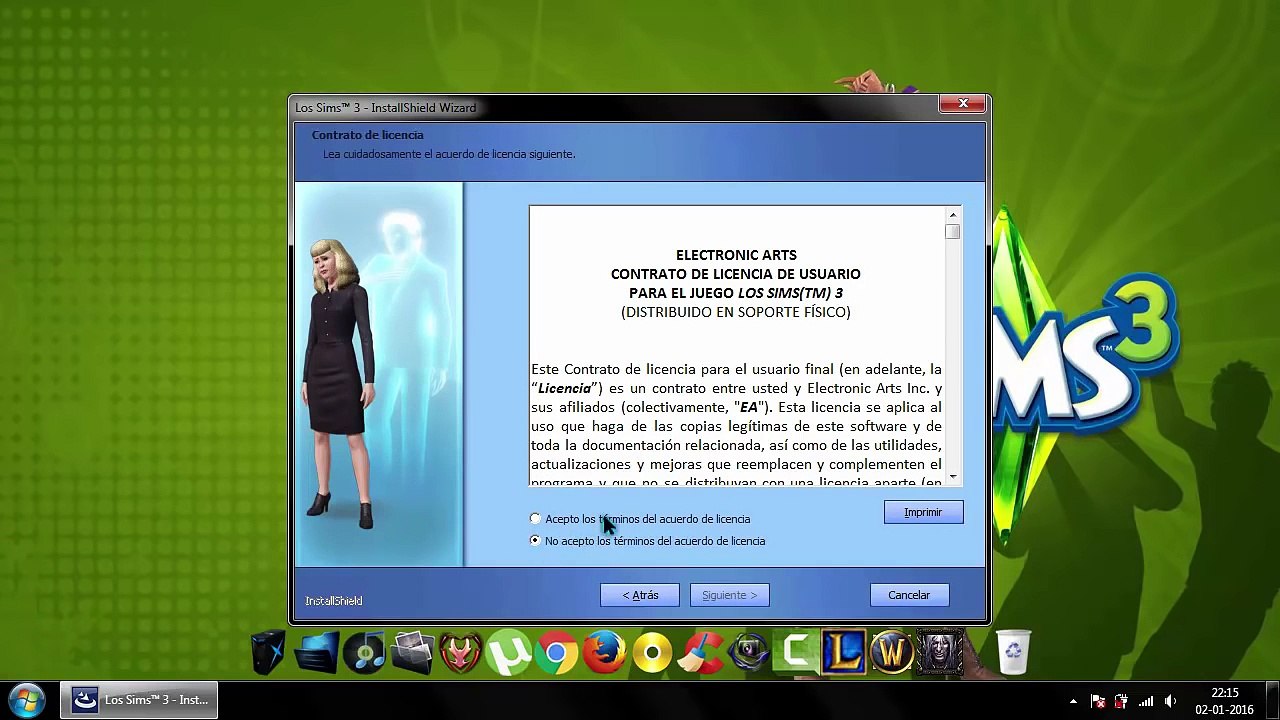Click the 'Los Sims 3 - Inst...' taskbar button

tap(139, 700)
